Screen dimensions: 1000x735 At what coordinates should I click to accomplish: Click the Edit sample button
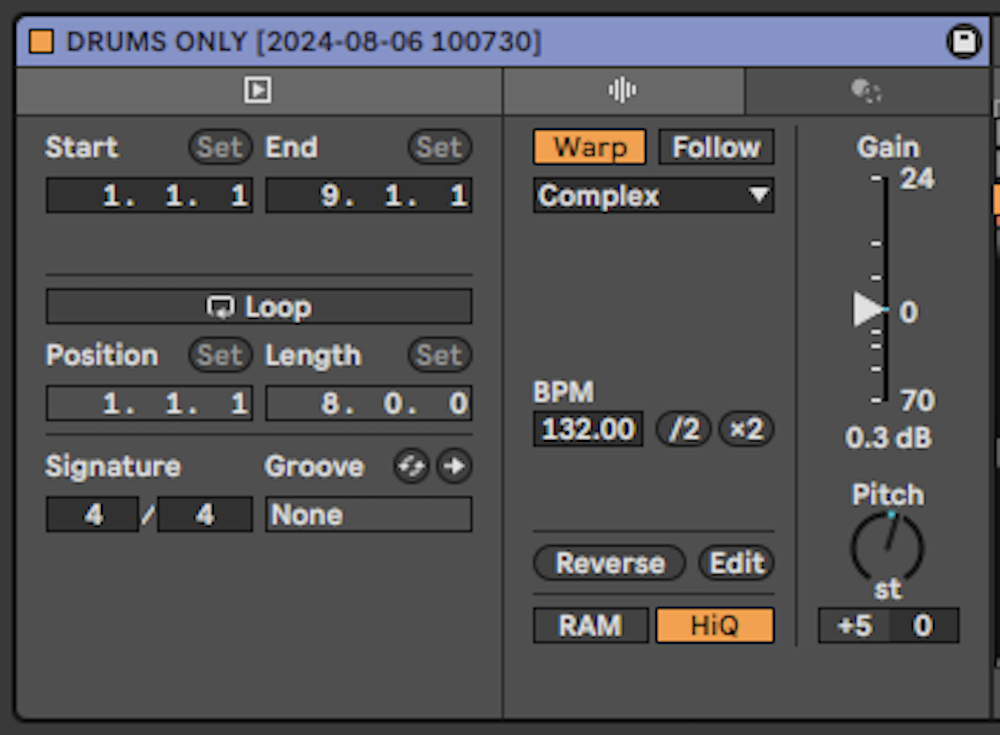point(737,563)
